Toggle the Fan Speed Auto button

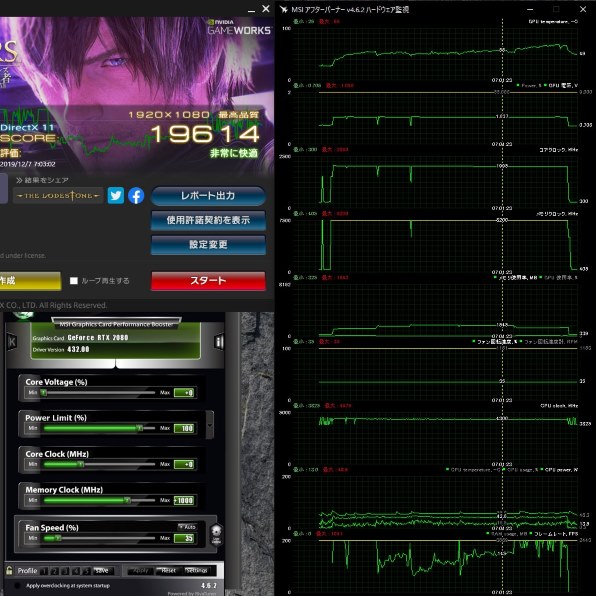pos(187,527)
